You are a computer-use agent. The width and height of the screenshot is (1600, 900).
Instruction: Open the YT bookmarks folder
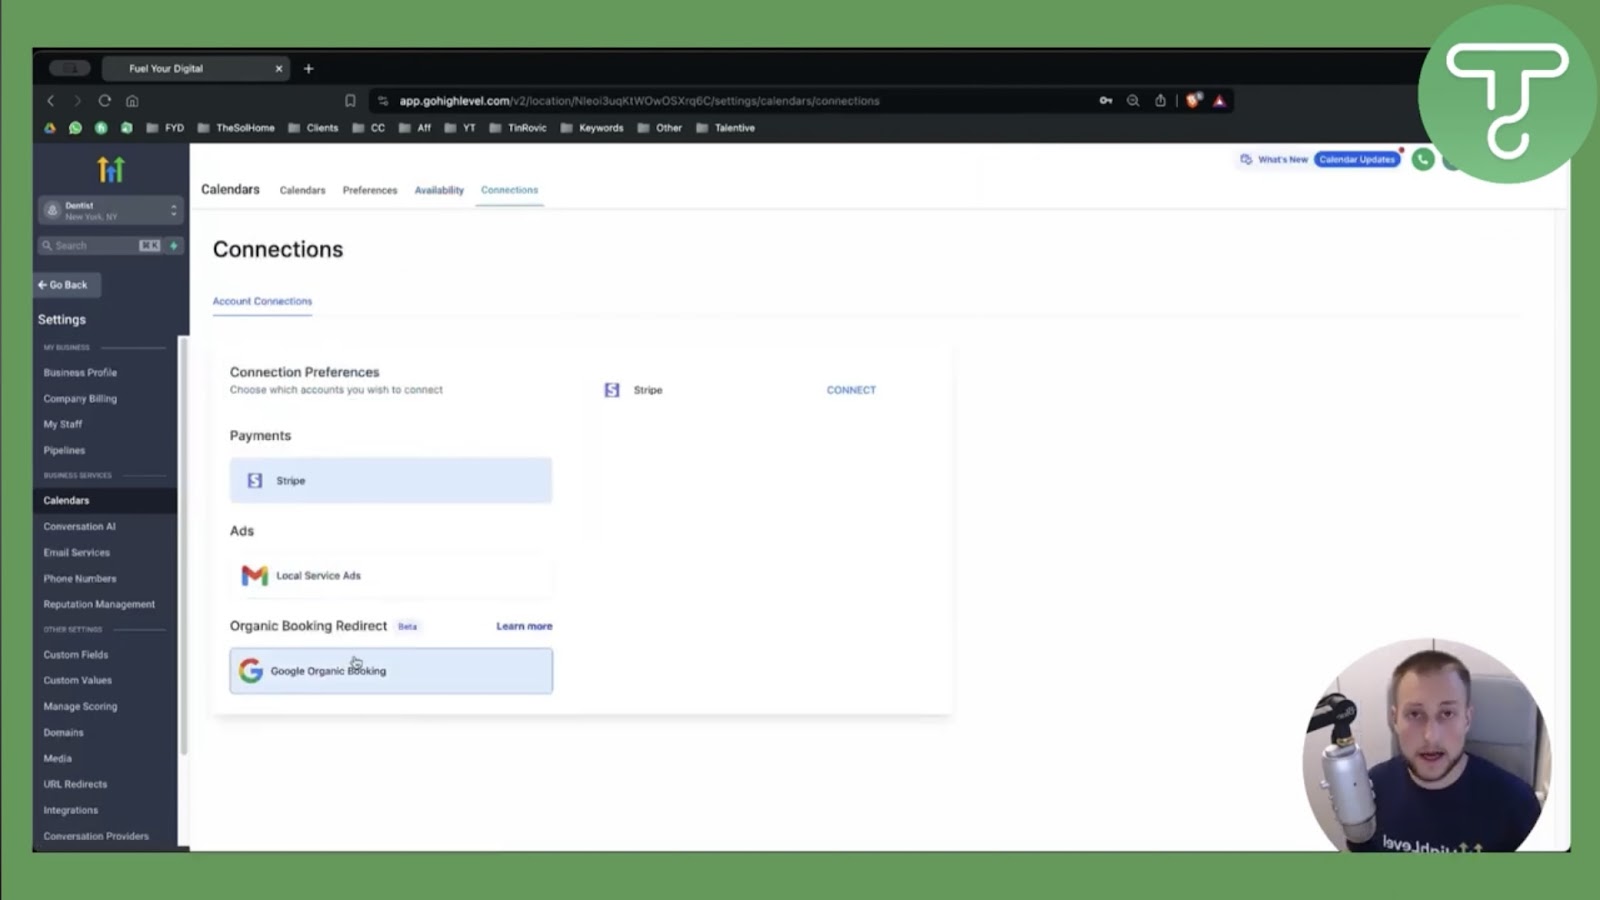click(x=460, y=128)
